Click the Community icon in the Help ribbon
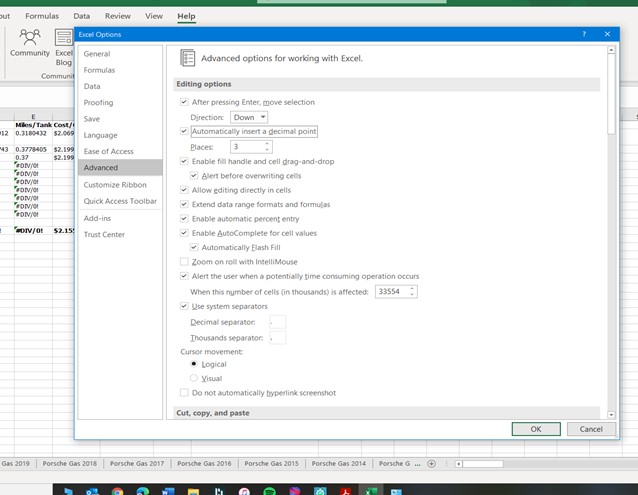 click(30, 38)
